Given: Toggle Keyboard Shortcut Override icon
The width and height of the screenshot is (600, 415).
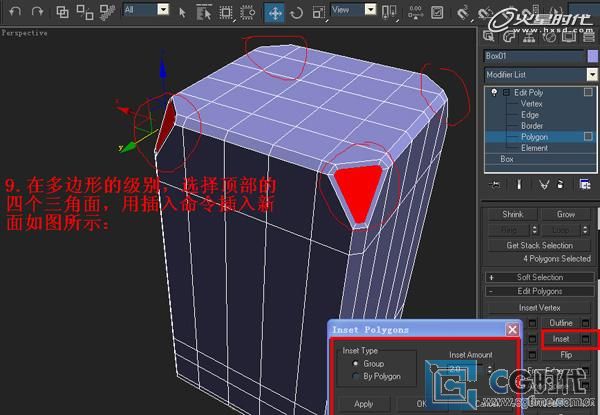Looking at the screenshot, I should click(x=437, y=13).
